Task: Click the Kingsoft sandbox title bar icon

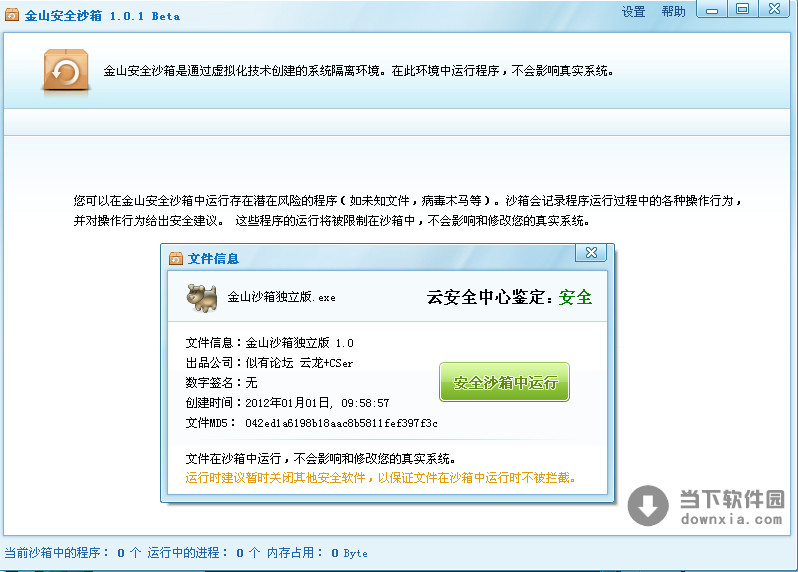Action: coord(12,15)
